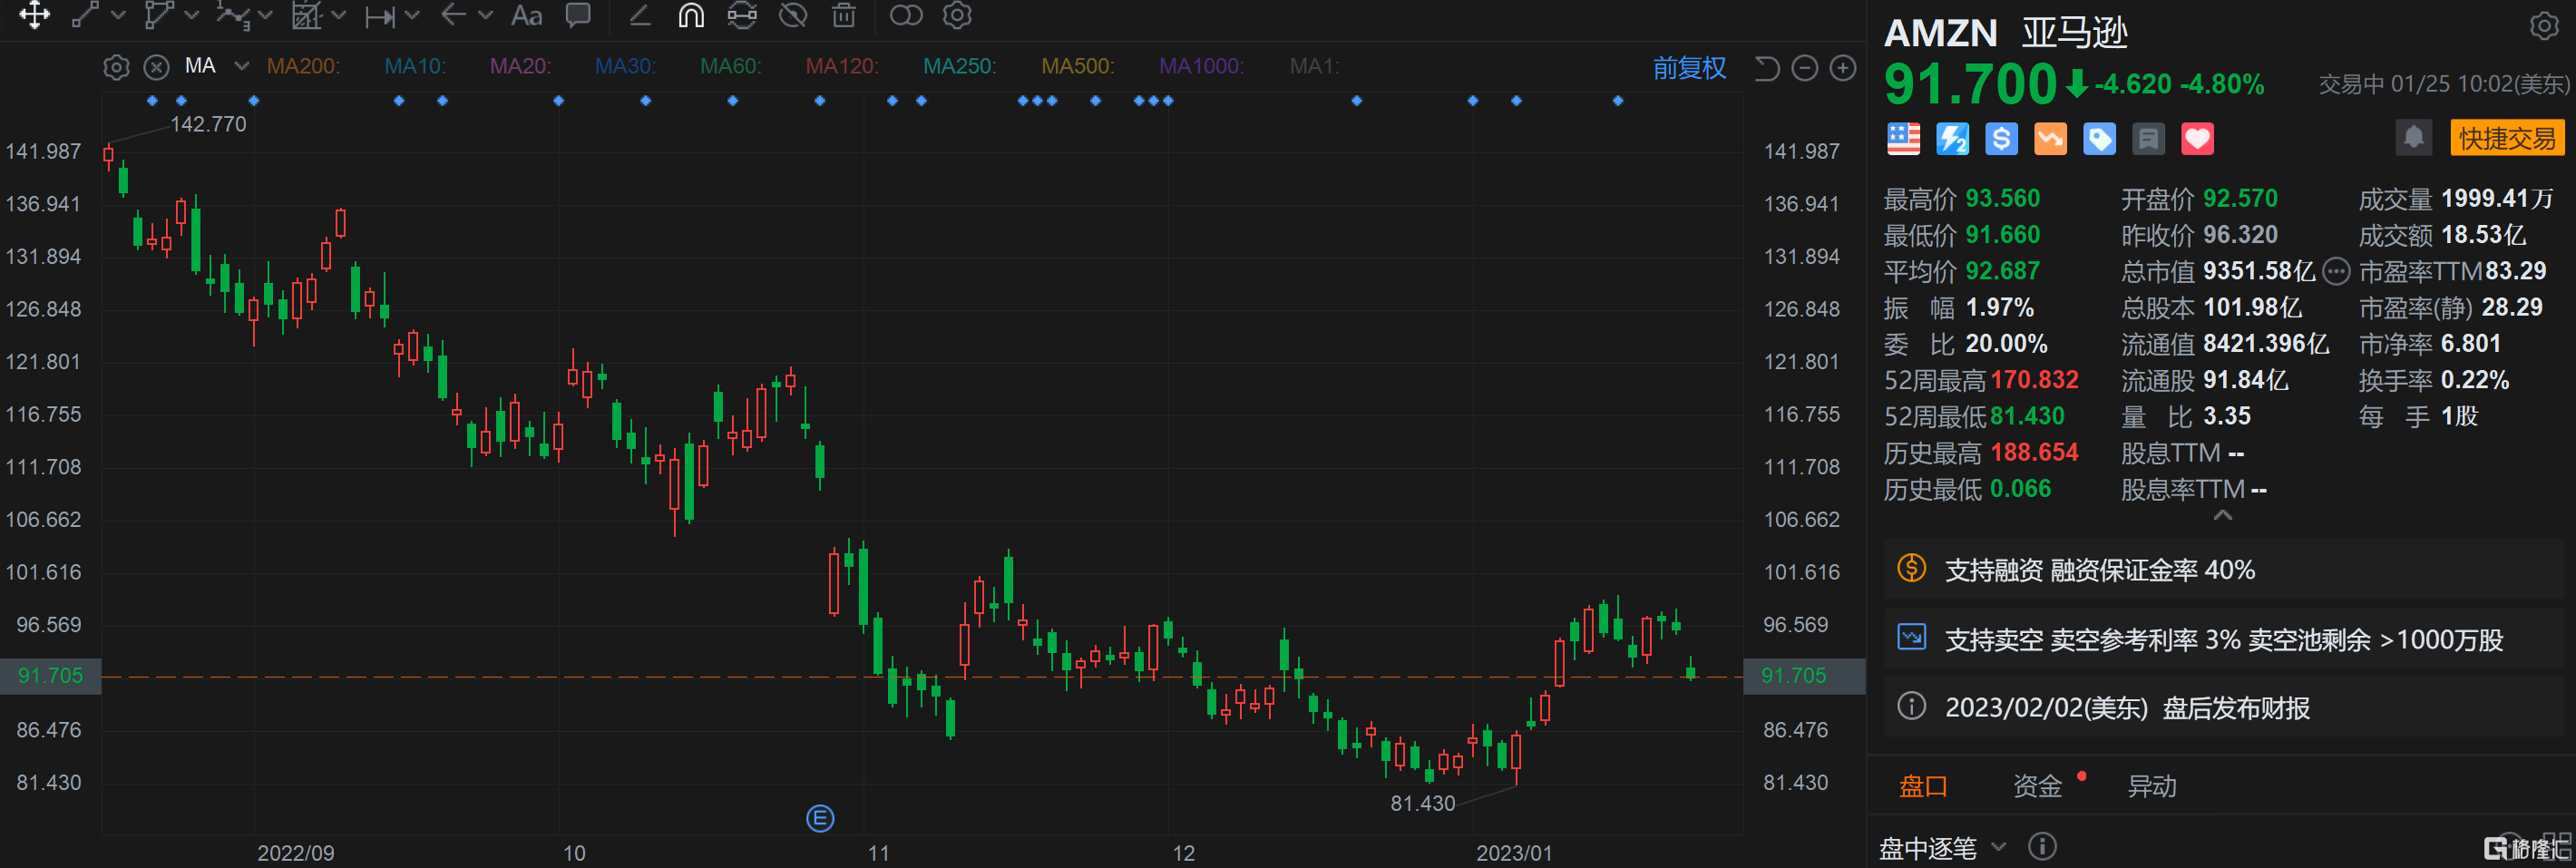Screen dimensions: 2576x868
Task: Click the orange short-selling trend icon
Action: tap(2050, 139)
